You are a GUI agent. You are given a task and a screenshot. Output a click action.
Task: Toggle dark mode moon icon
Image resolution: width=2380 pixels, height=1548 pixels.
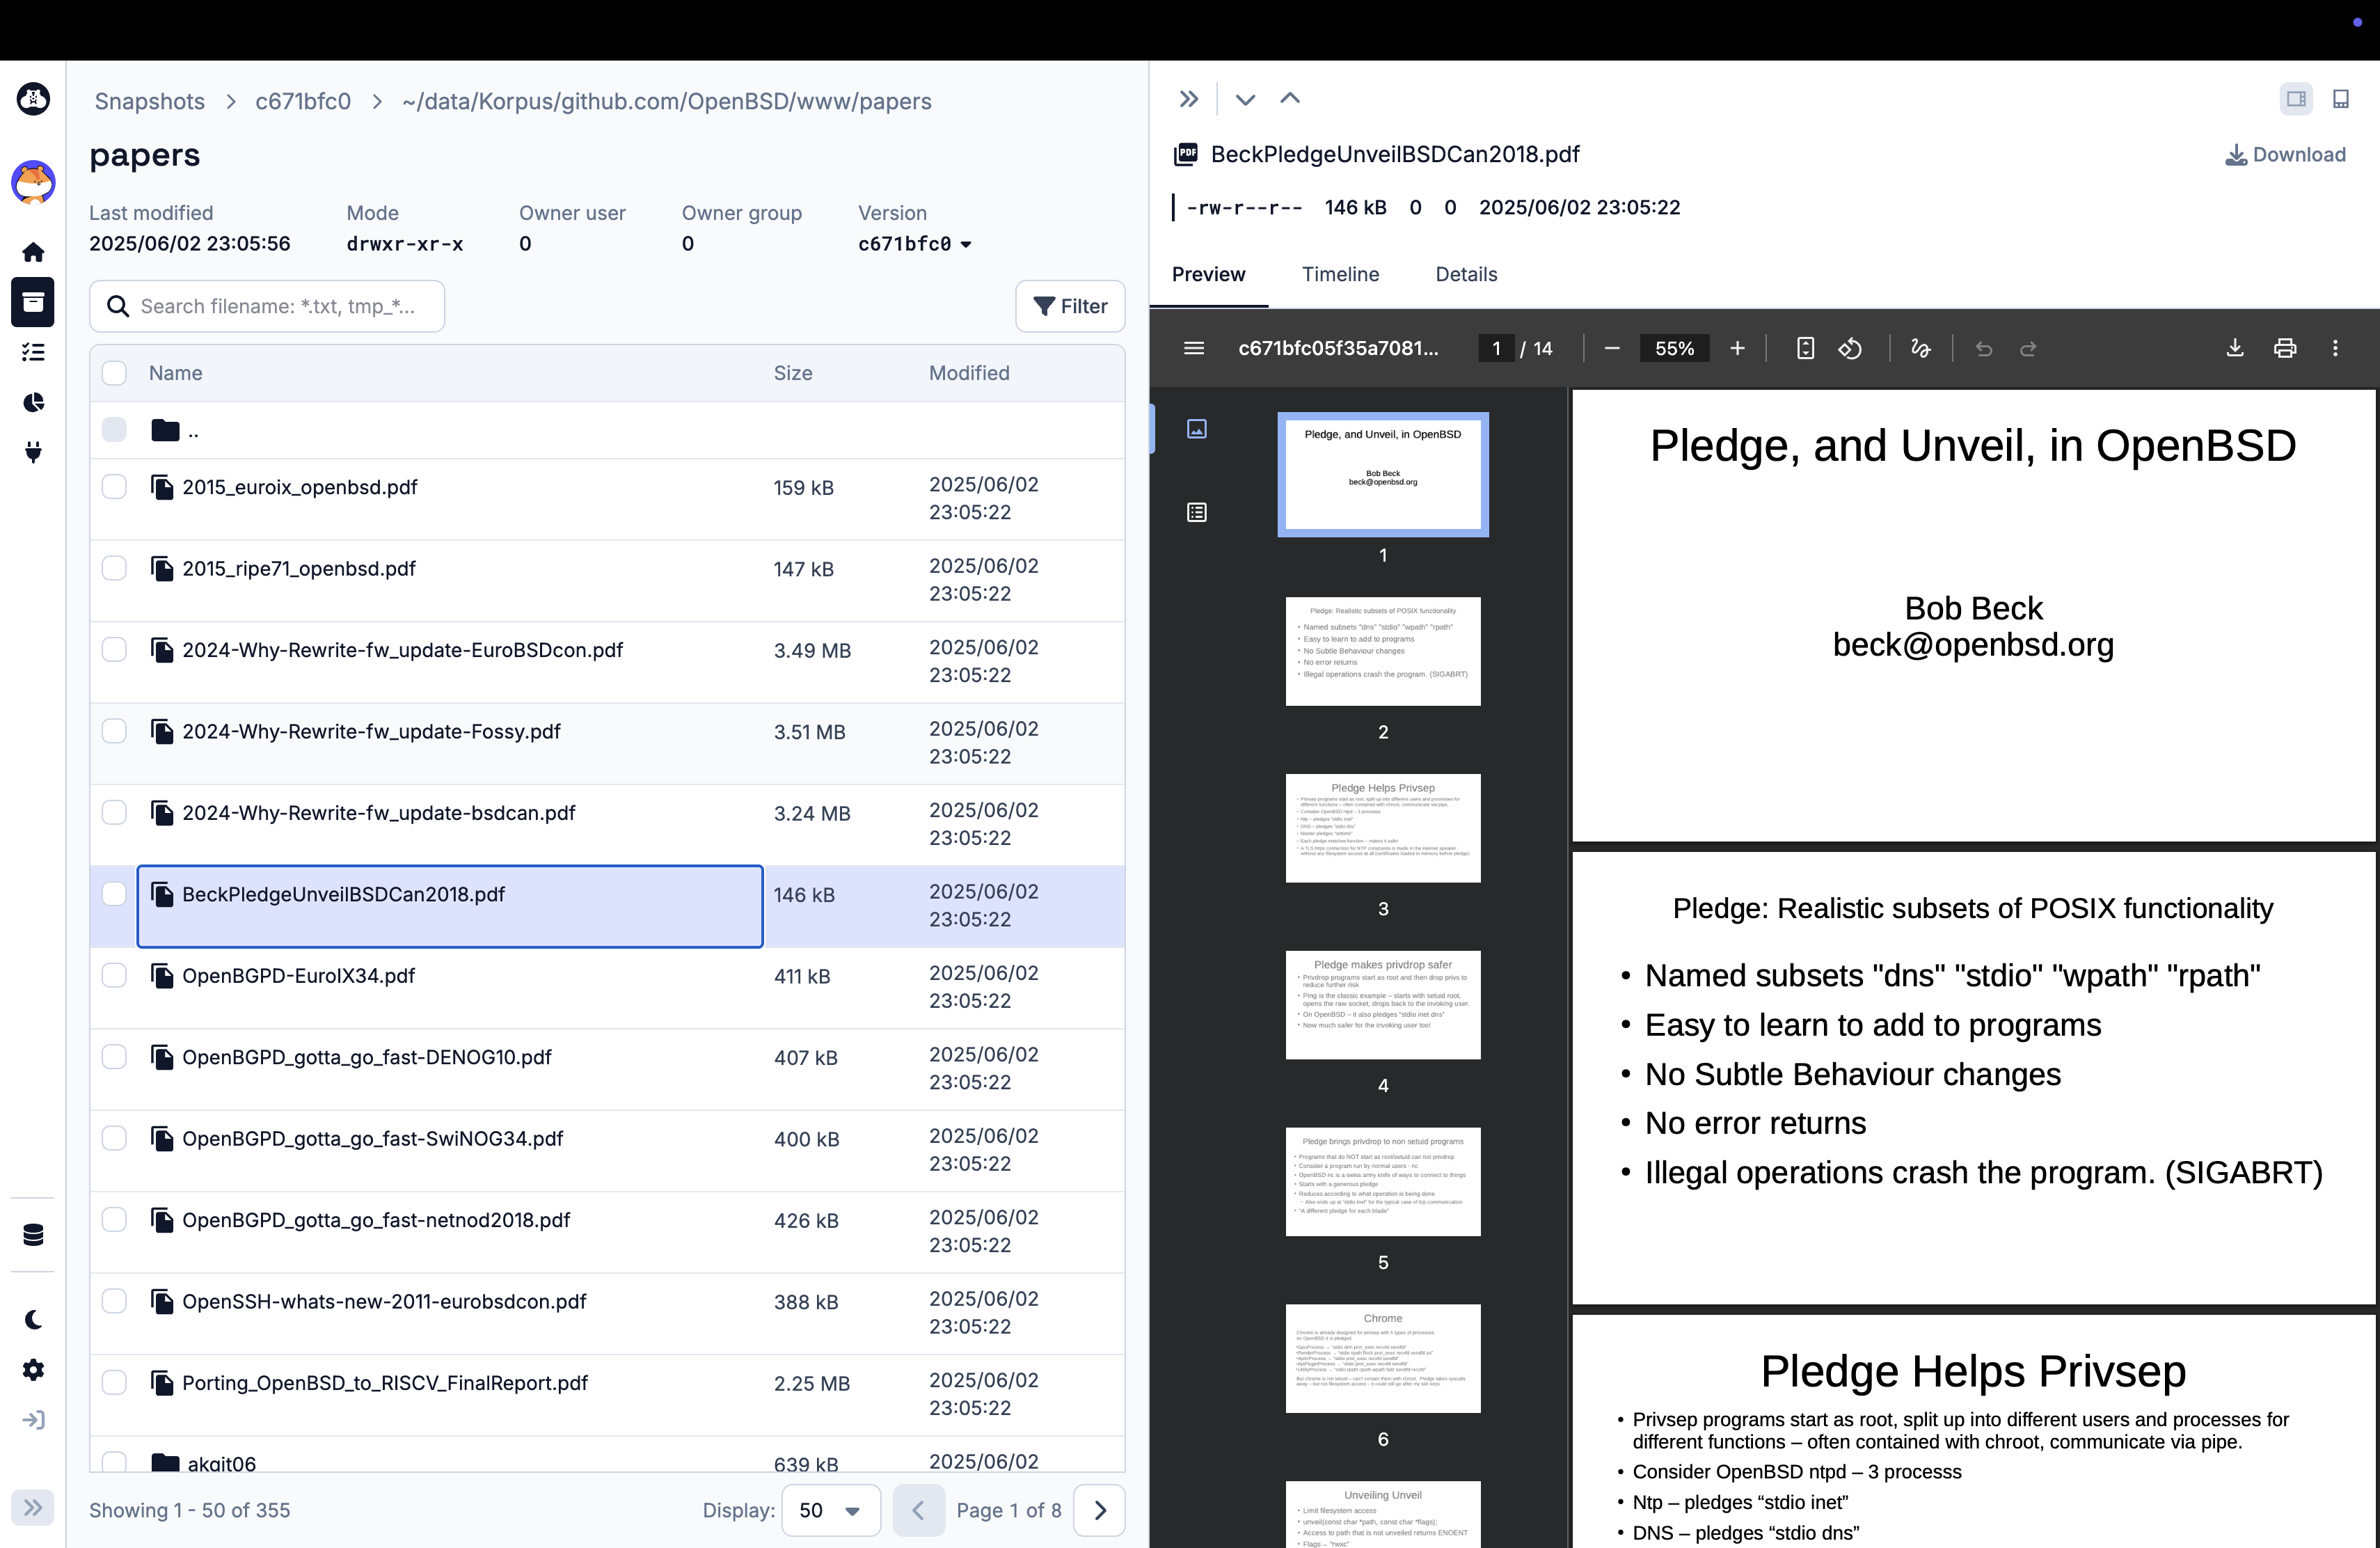33,1320
